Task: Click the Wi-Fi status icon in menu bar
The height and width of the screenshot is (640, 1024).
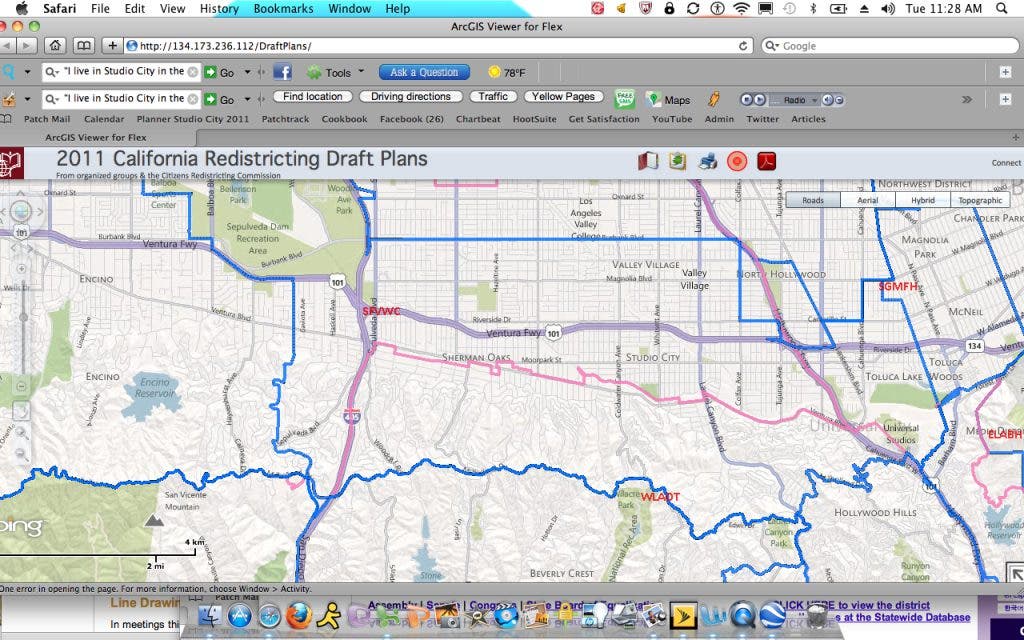Action: point(741,8)
